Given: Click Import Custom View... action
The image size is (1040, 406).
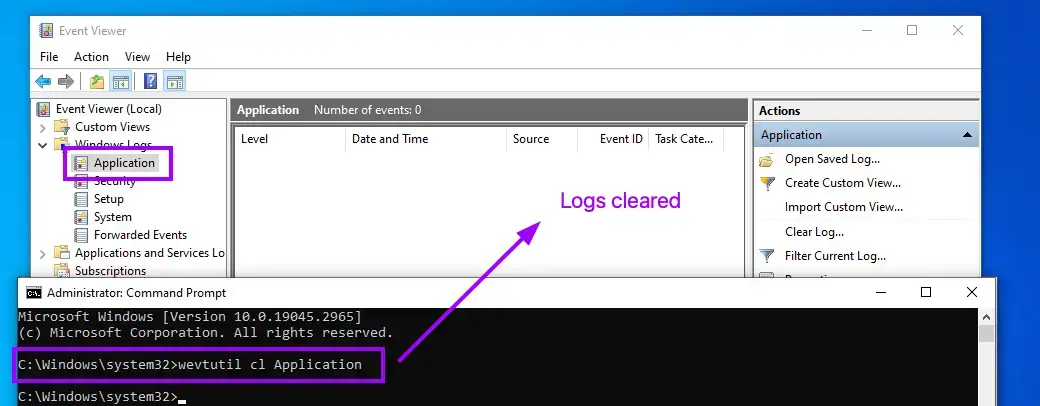Looking at the screenshot, I should (844, 207).
